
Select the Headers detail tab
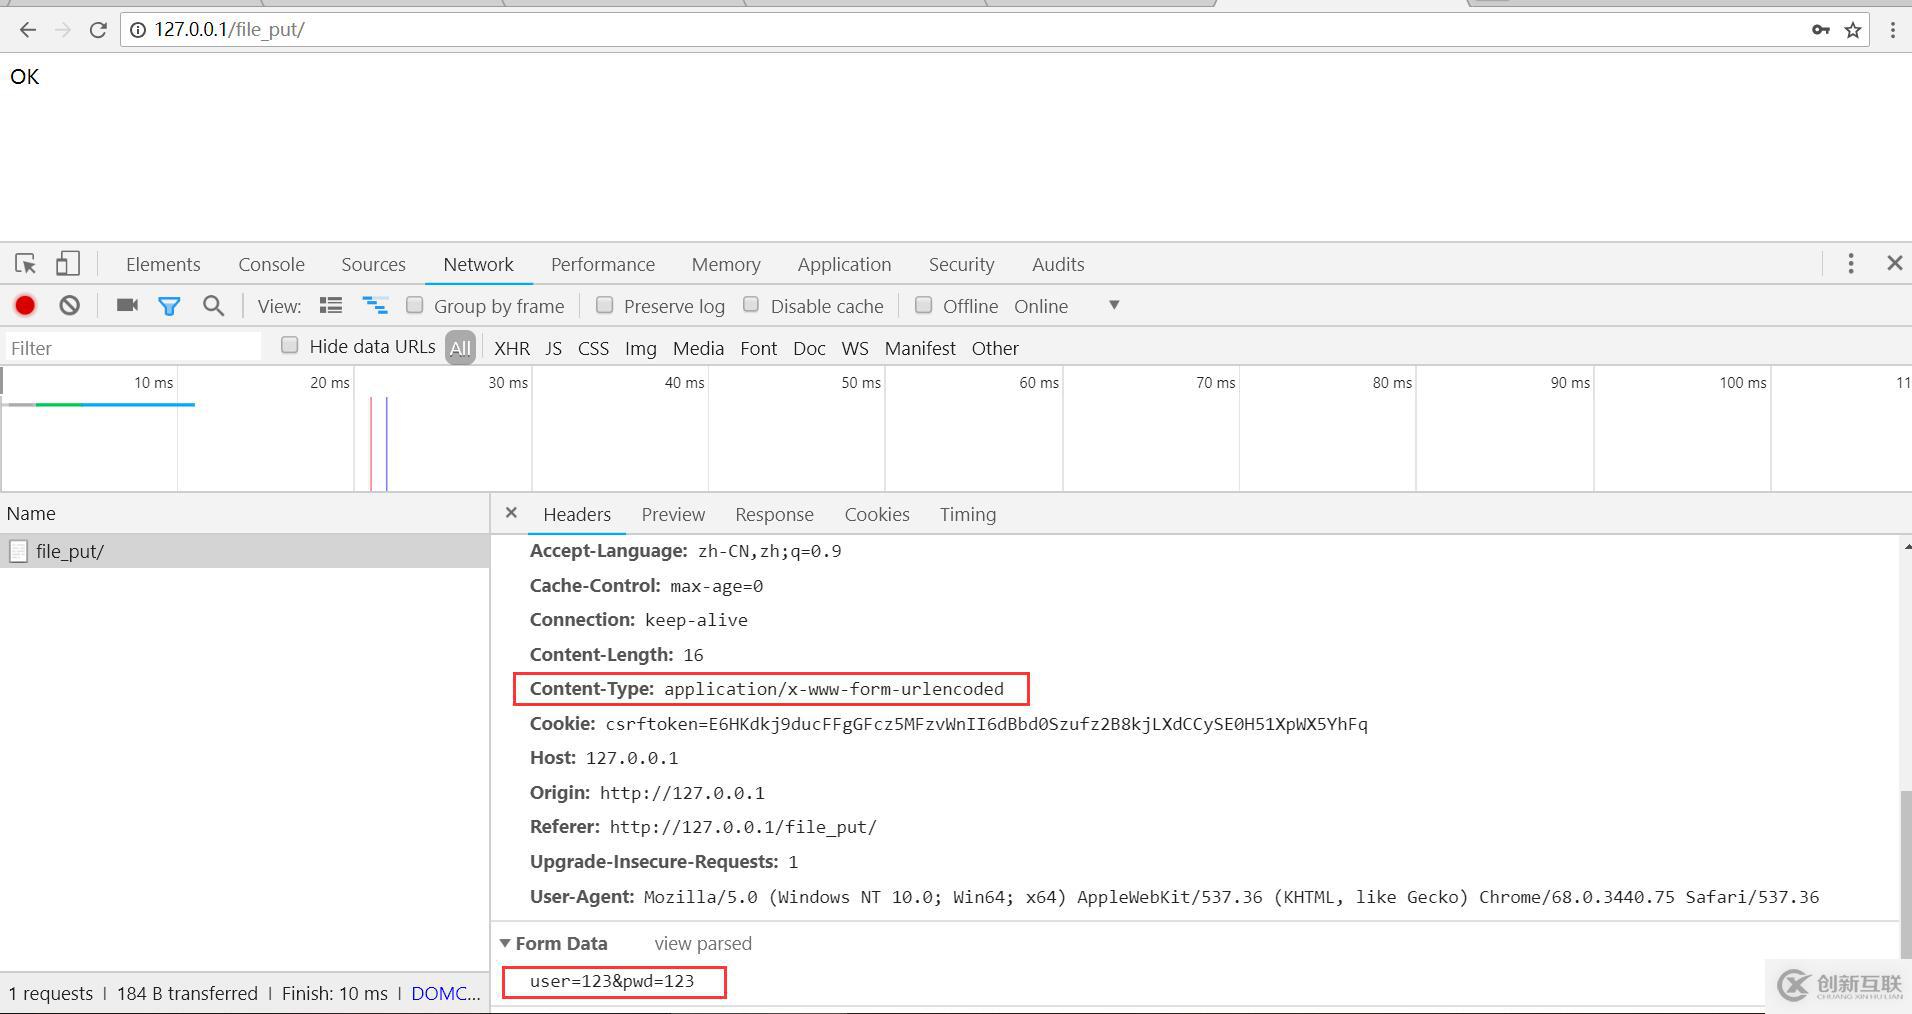pos(577,514)
